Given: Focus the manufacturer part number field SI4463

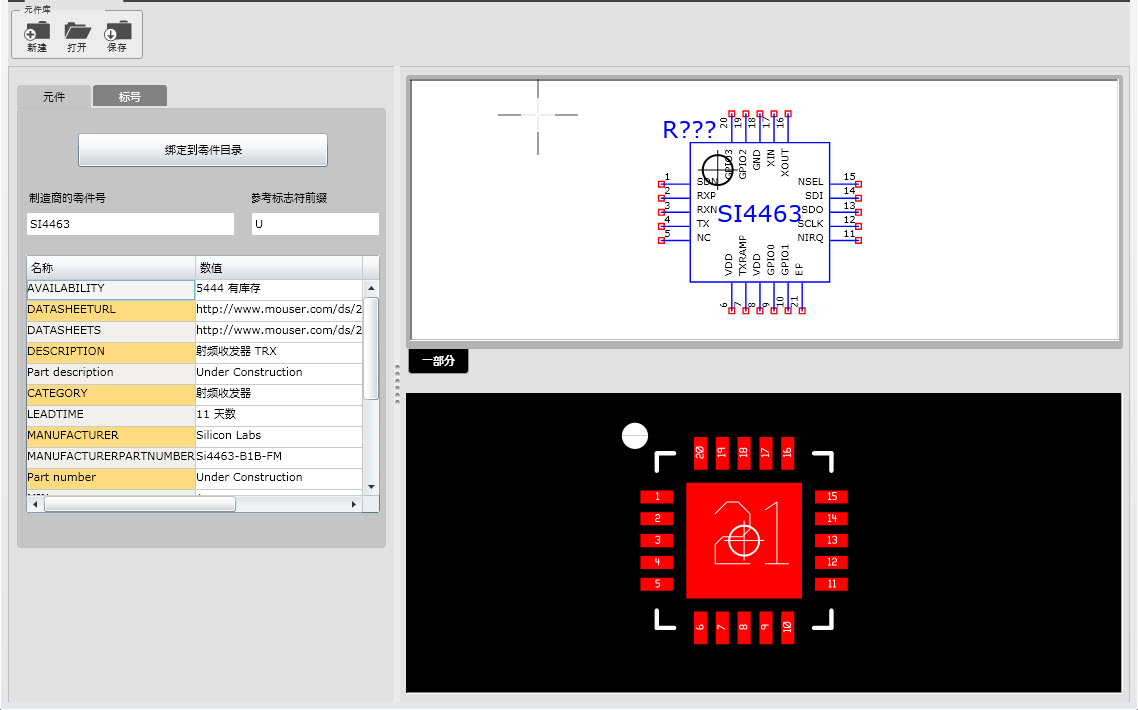Looking at the screenshot, I should [x=131, y=224].
